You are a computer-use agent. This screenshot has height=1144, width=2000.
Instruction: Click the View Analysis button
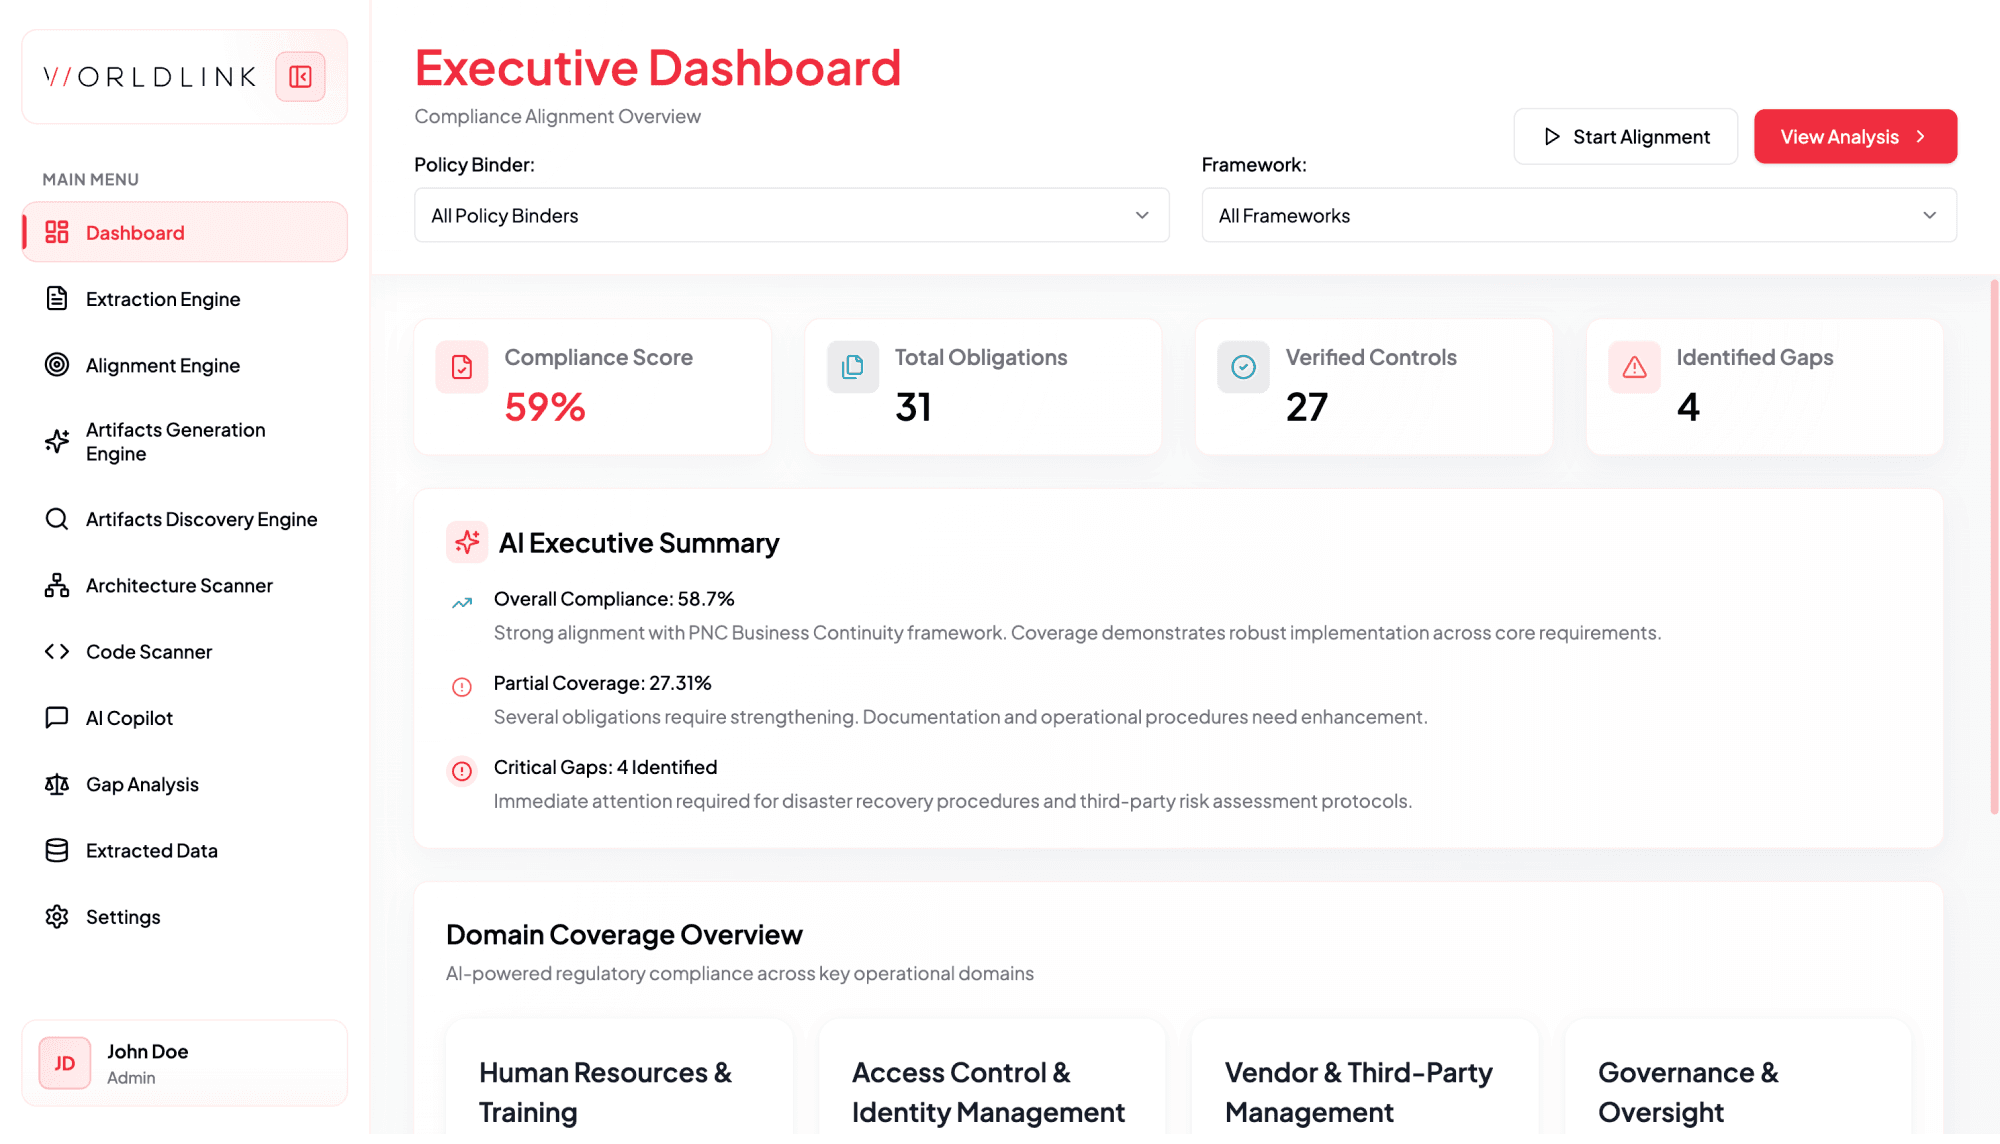point(1854,137)
